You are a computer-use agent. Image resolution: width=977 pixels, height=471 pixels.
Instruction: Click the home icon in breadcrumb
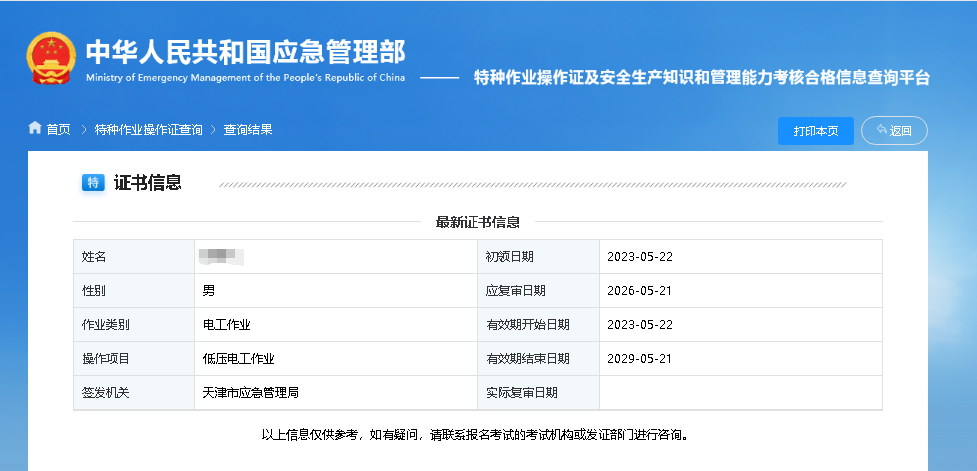point(35,129)
